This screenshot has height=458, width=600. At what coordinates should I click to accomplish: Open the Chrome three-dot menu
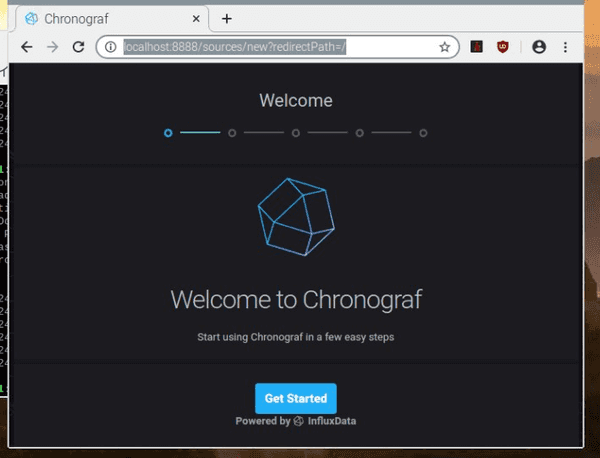coord(565,47)
